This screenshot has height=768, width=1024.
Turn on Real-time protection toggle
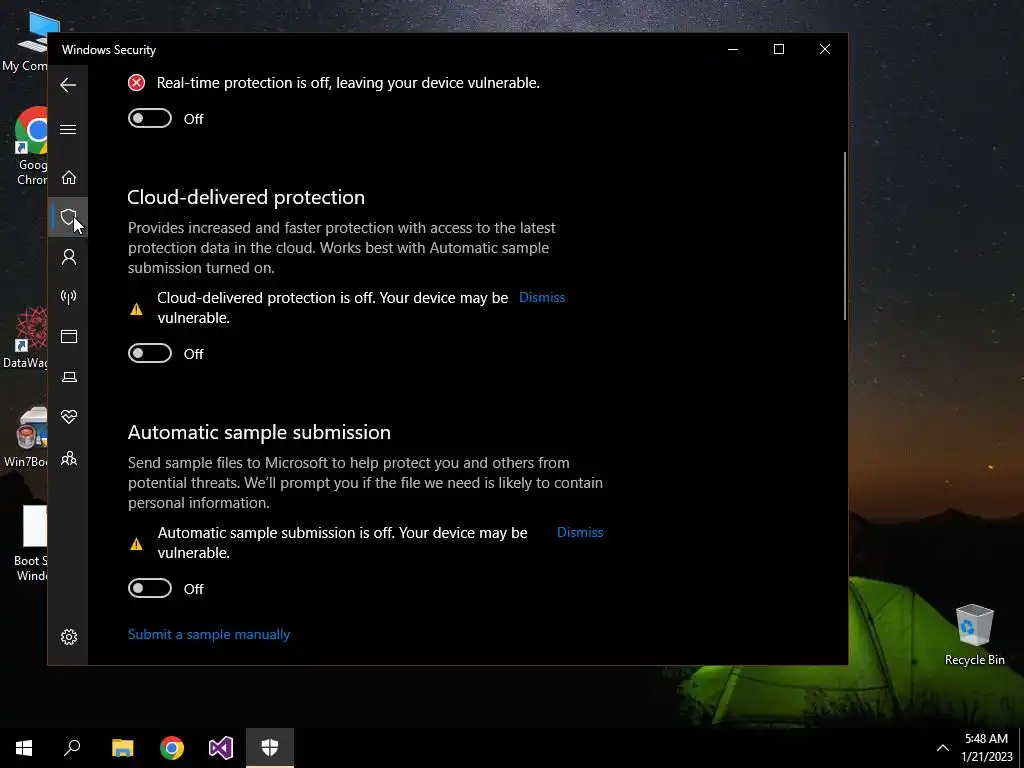coord(150,118)
